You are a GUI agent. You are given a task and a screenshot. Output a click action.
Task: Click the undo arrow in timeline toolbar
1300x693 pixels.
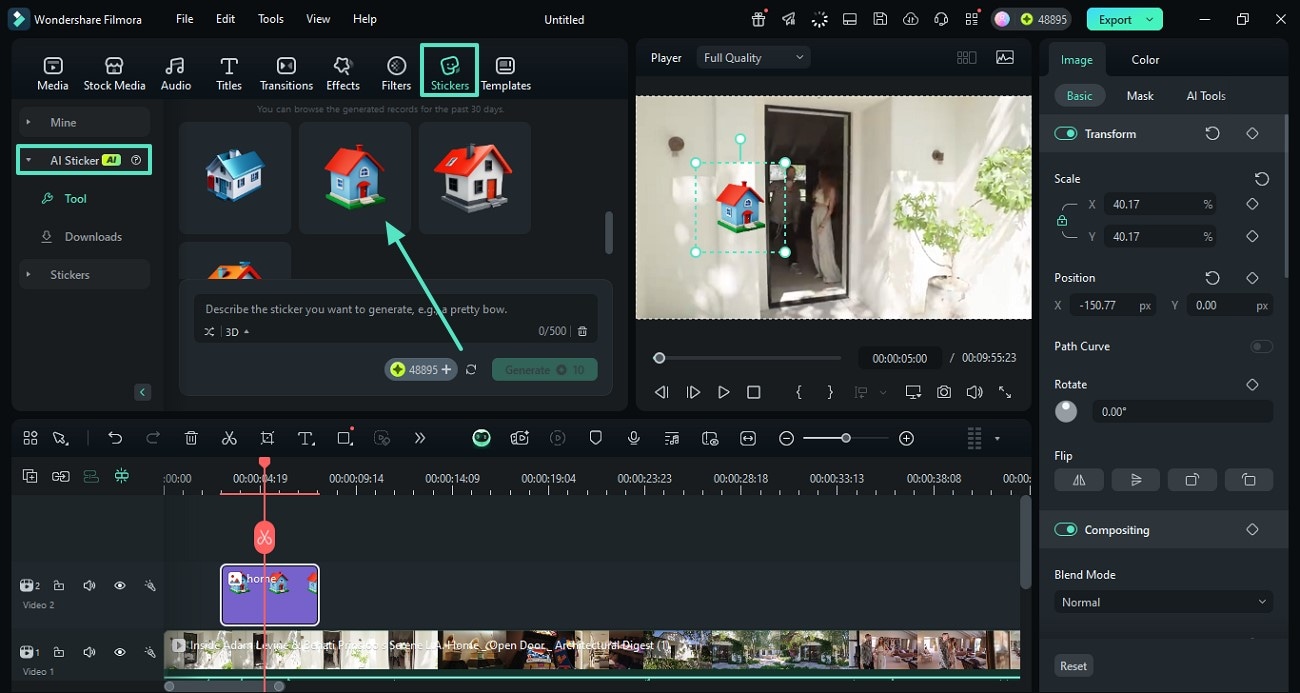[x=115, y=438]
